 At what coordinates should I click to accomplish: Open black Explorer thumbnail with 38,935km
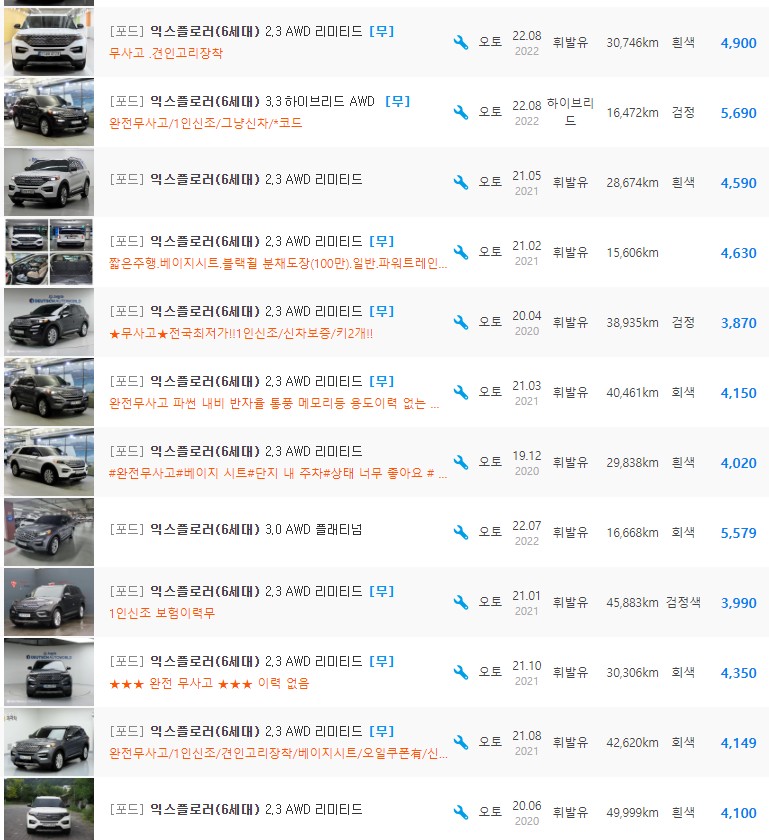[49, 322]
